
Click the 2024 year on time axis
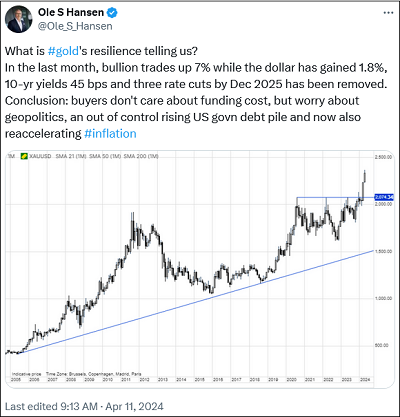[365, 380]
